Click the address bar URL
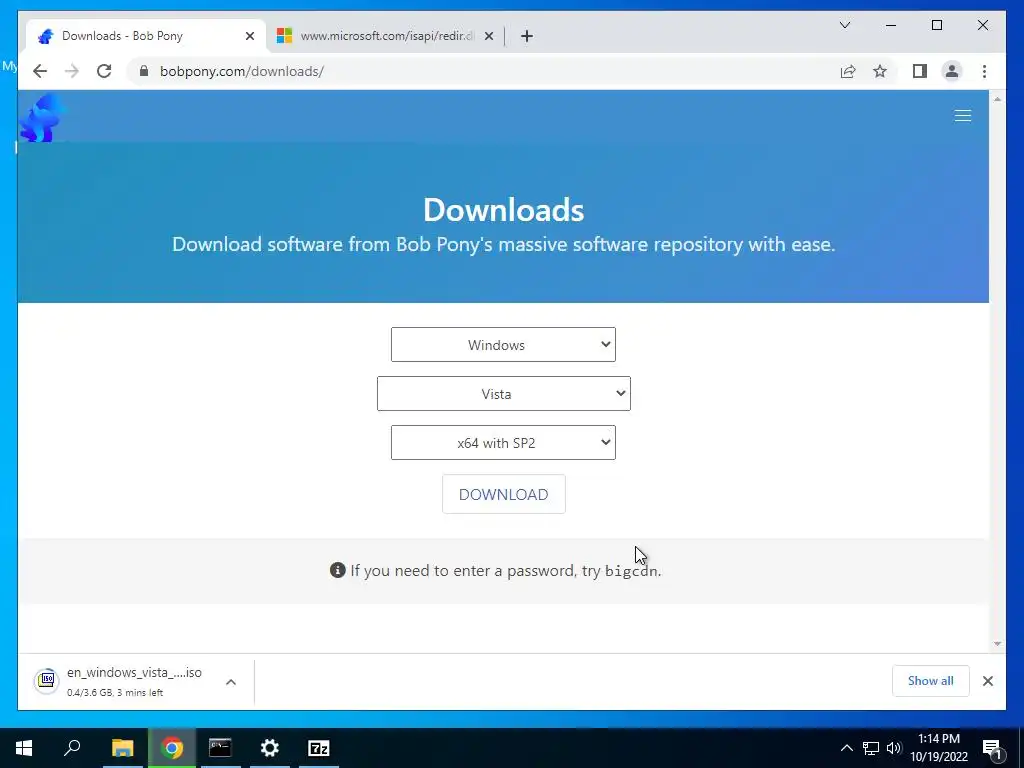The image size is (1024, 768). 242,71
